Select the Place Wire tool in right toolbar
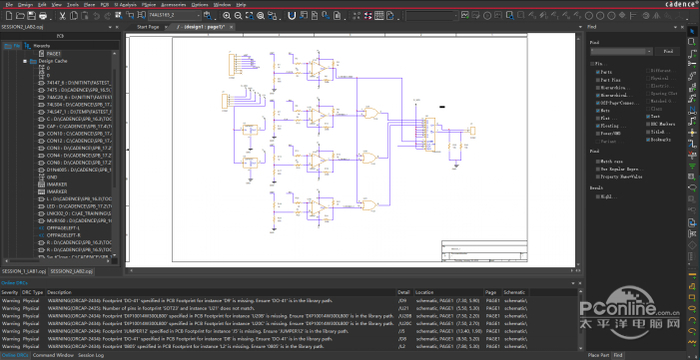700x360 pixels. click(692, 53)
